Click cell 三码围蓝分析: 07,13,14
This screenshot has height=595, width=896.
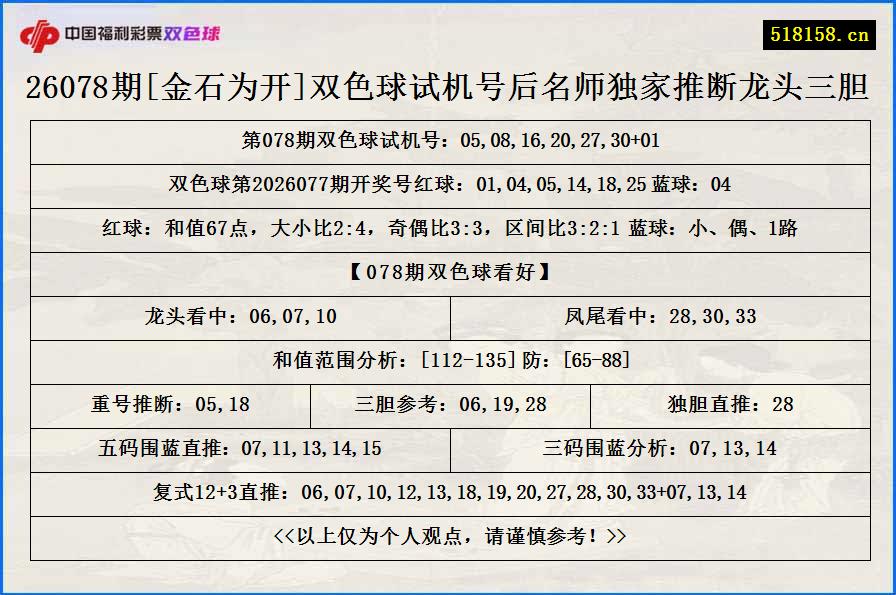tap(661, 450)
